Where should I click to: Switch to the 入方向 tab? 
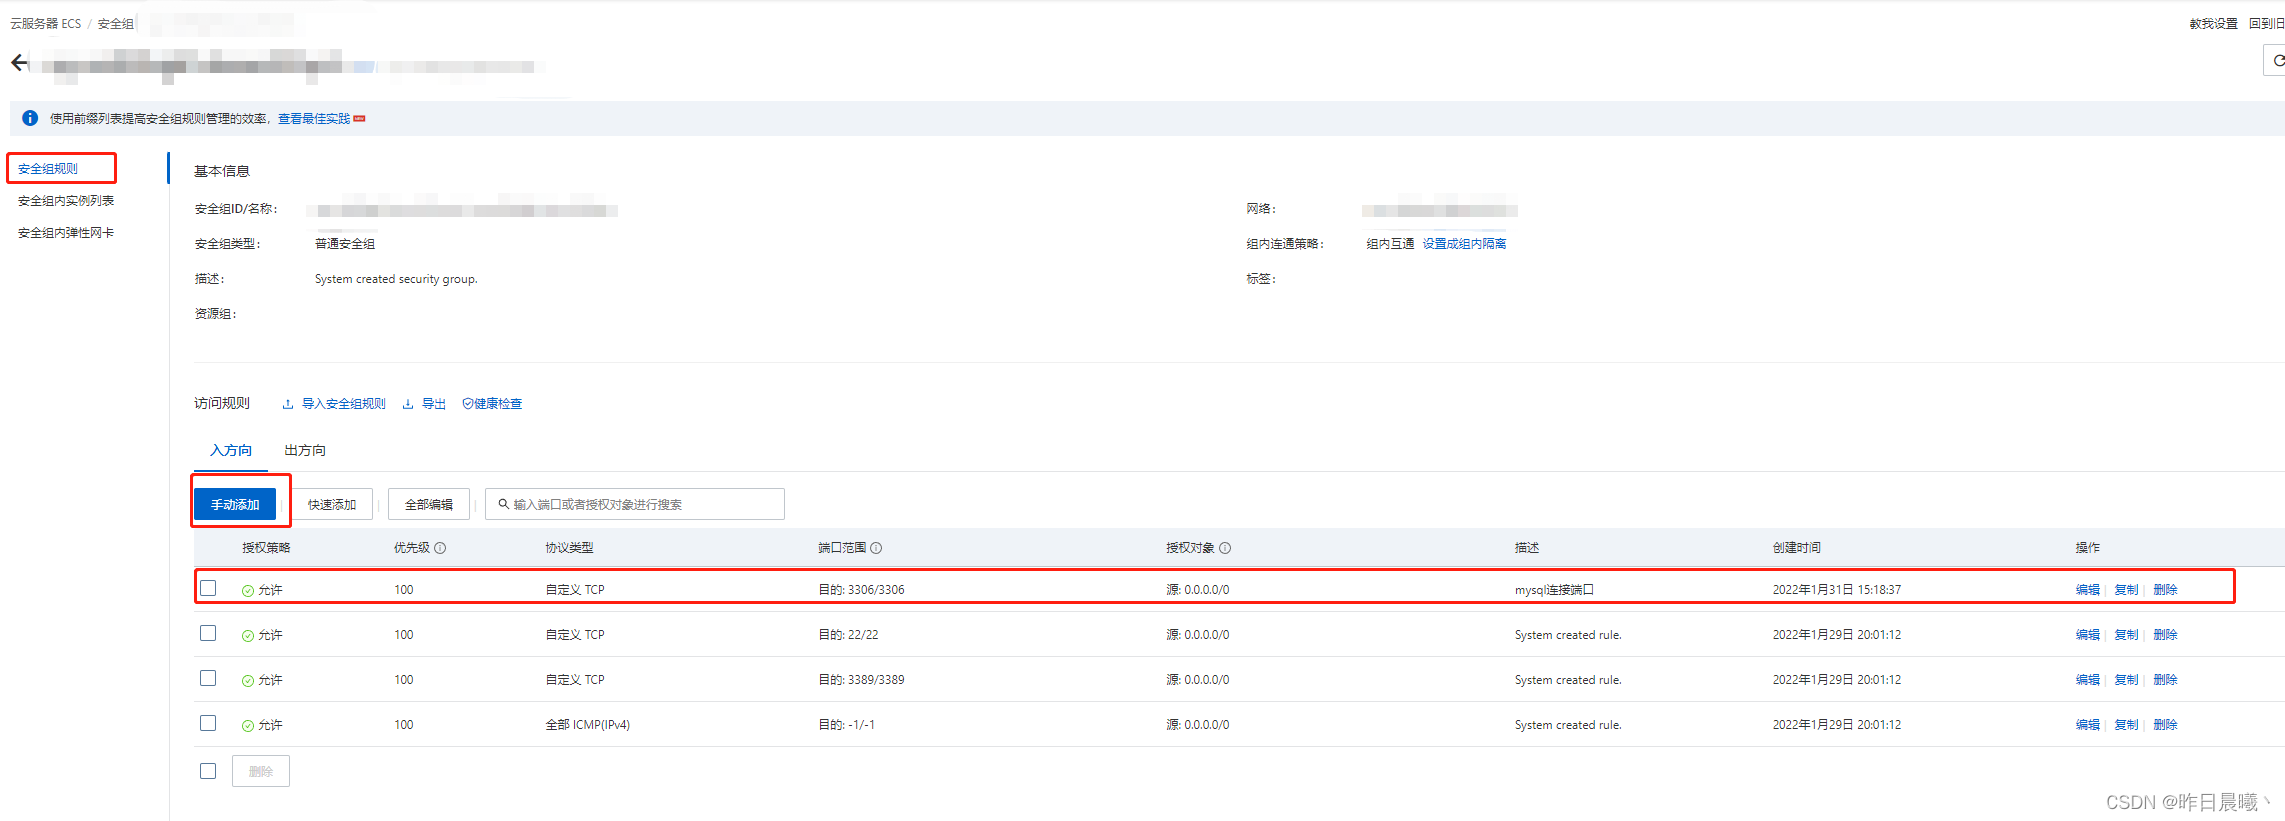231,450
